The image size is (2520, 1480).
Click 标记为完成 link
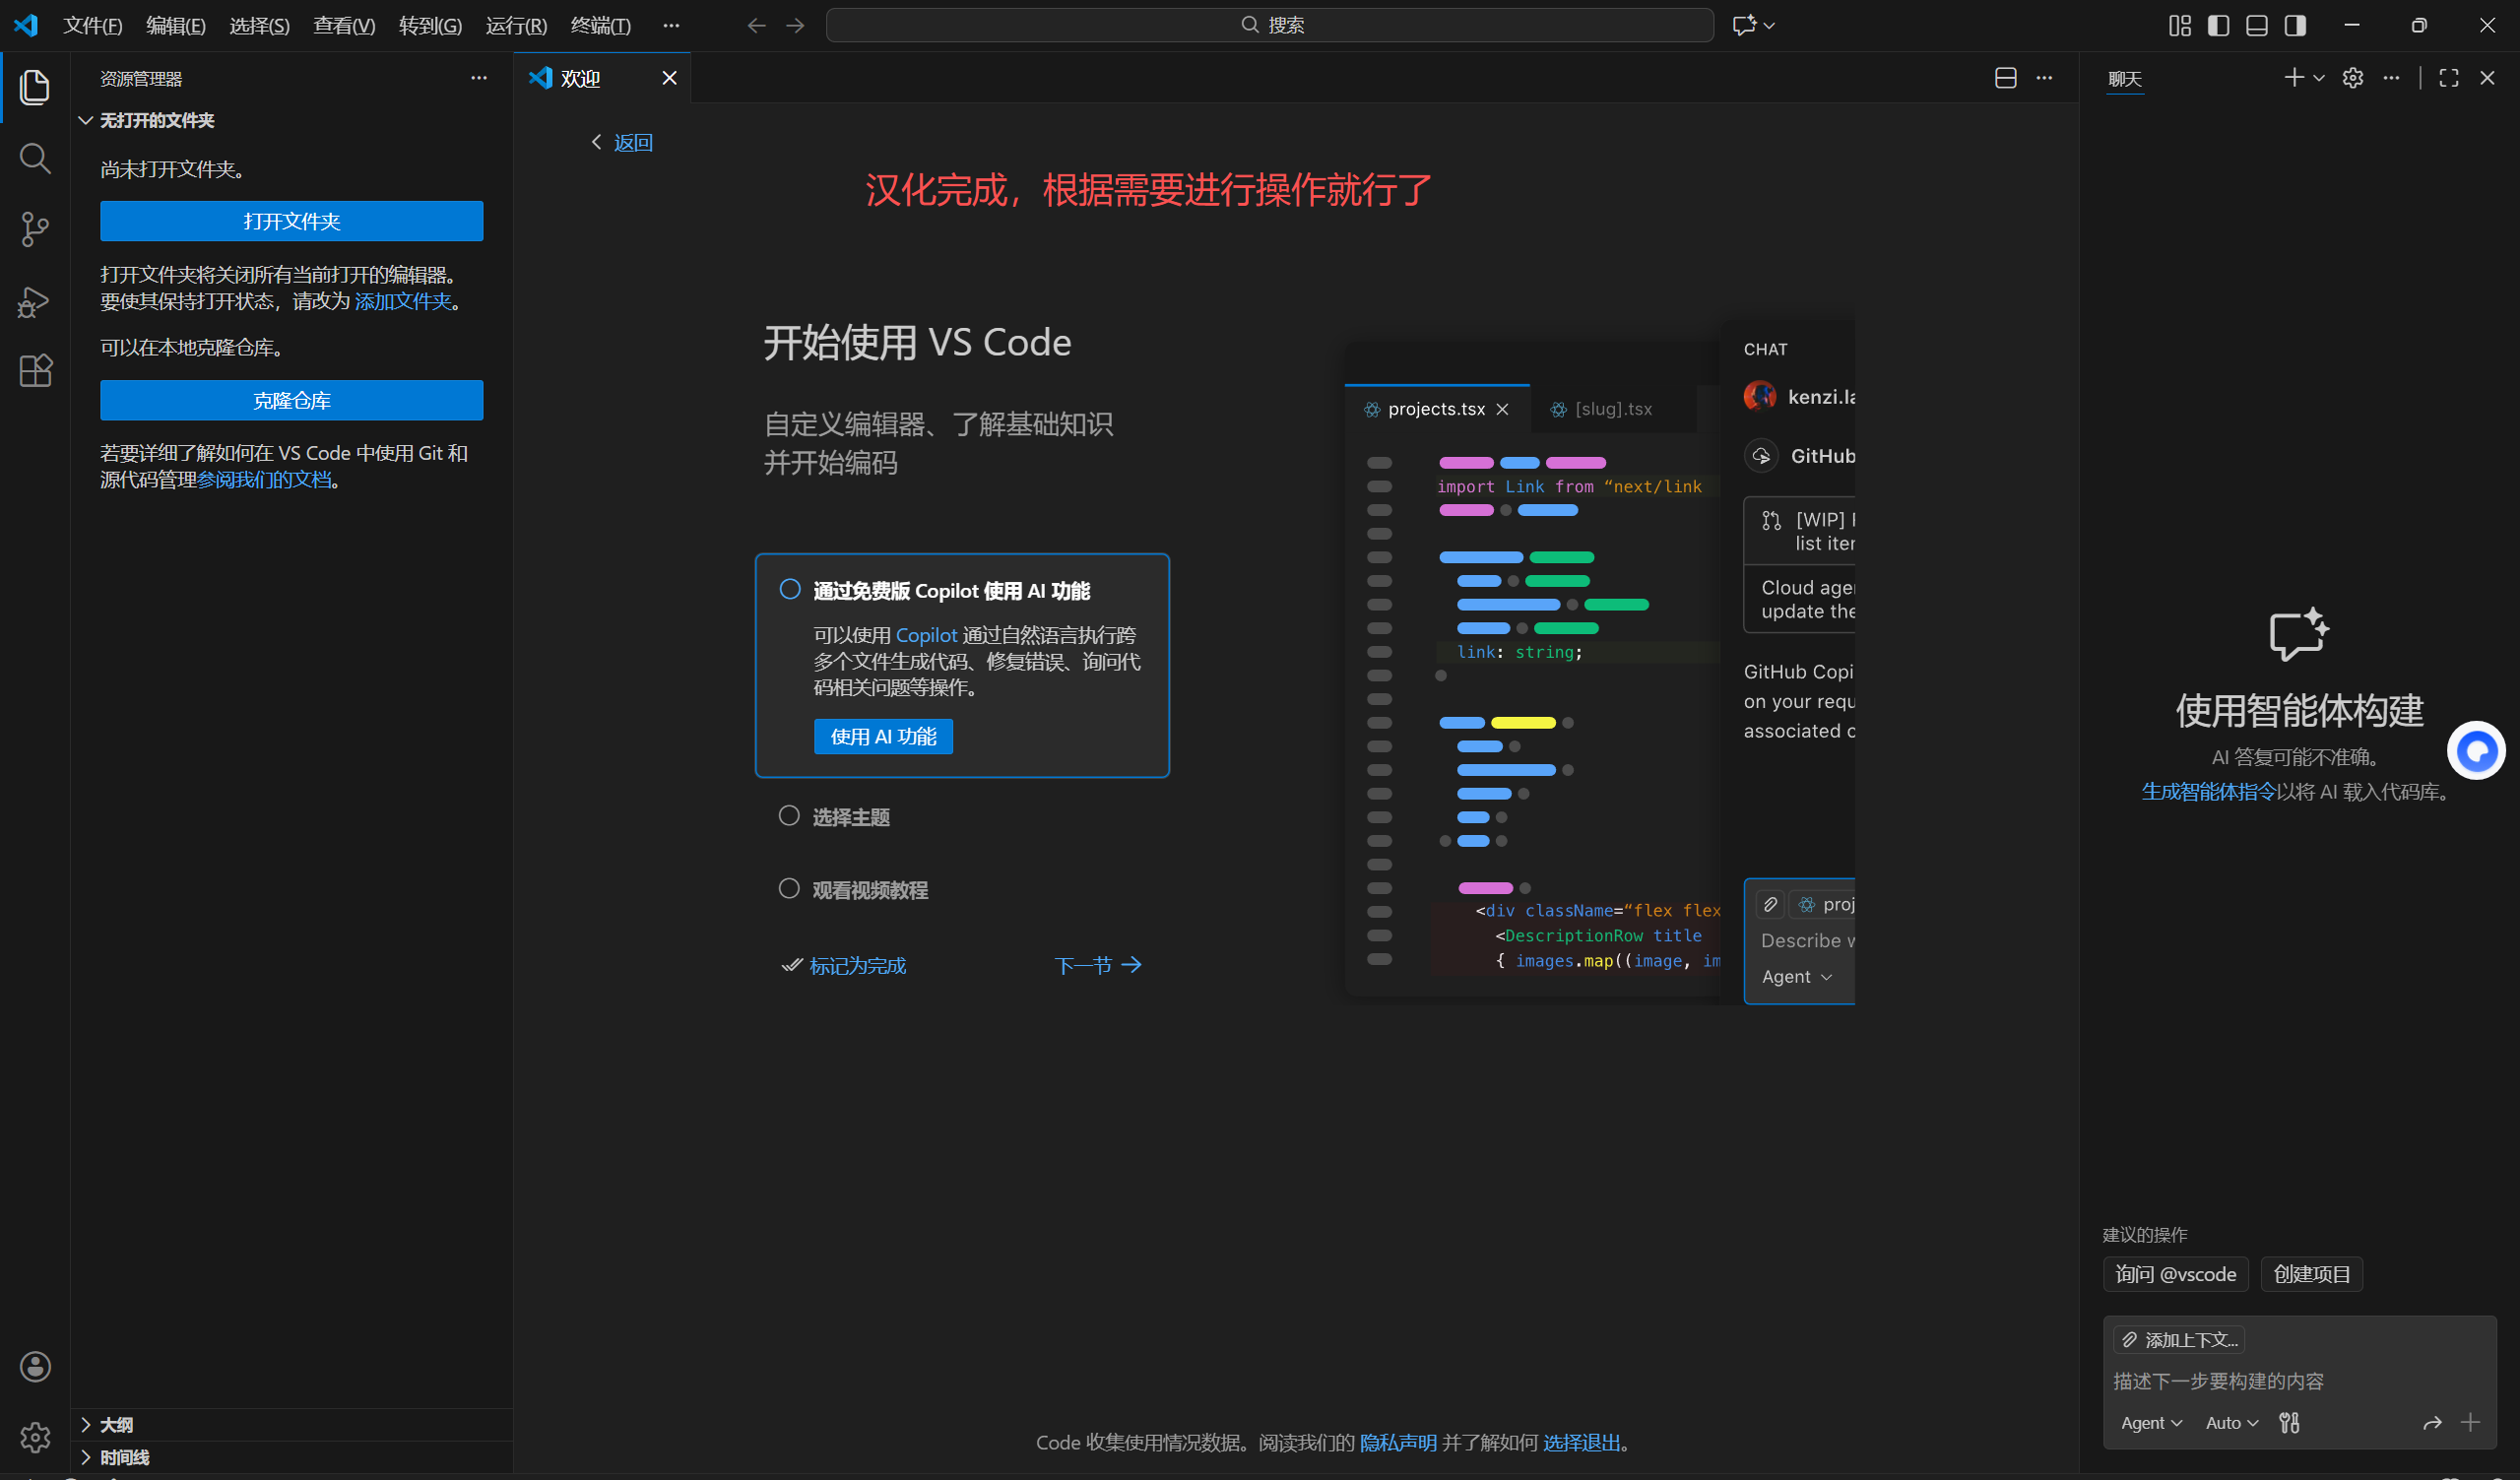coord(858,965)
